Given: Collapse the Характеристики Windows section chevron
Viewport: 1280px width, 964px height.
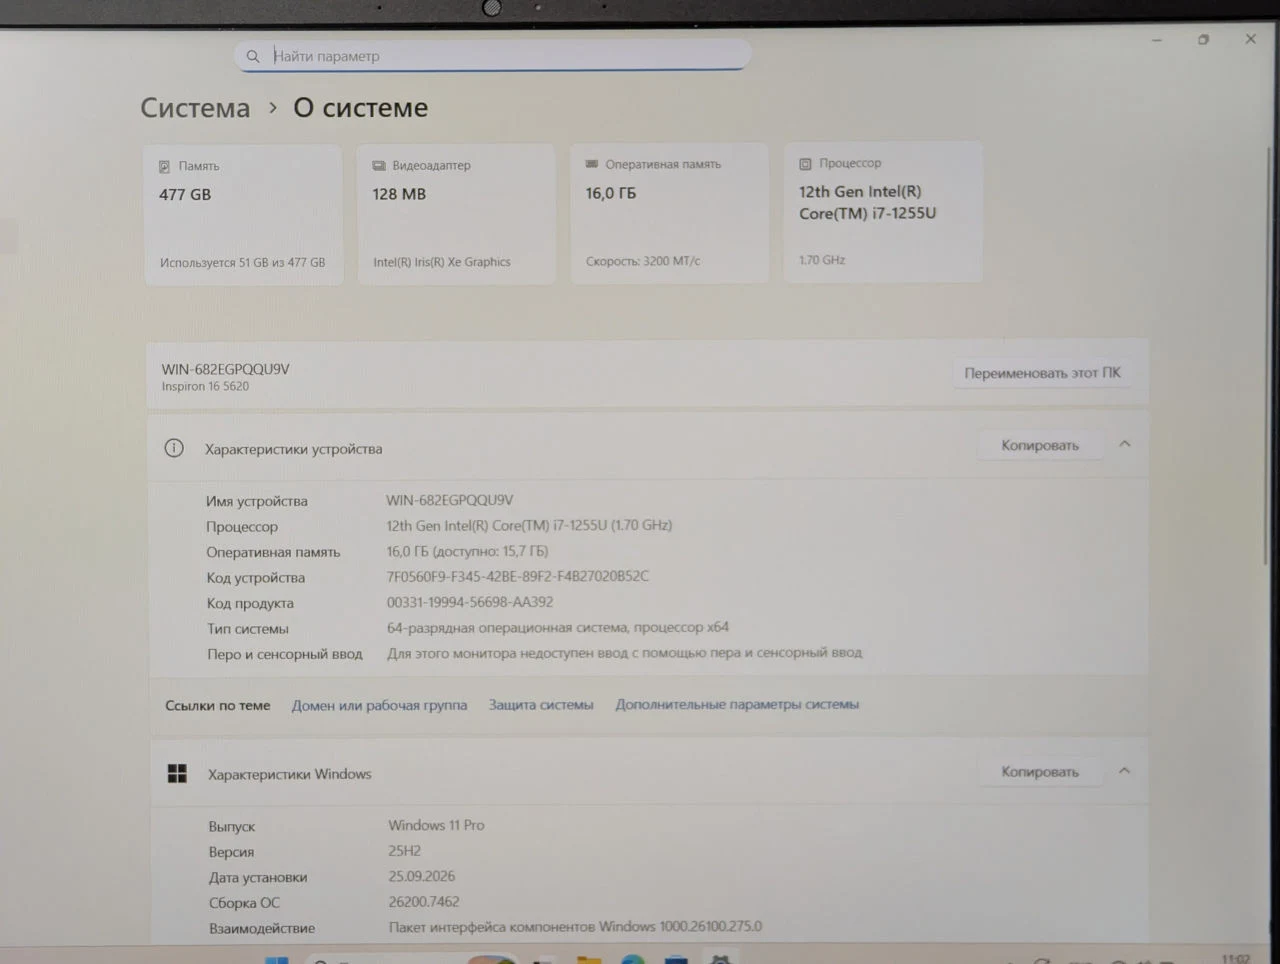Looking at the screenshot, I should click(x=1124, y=771).
